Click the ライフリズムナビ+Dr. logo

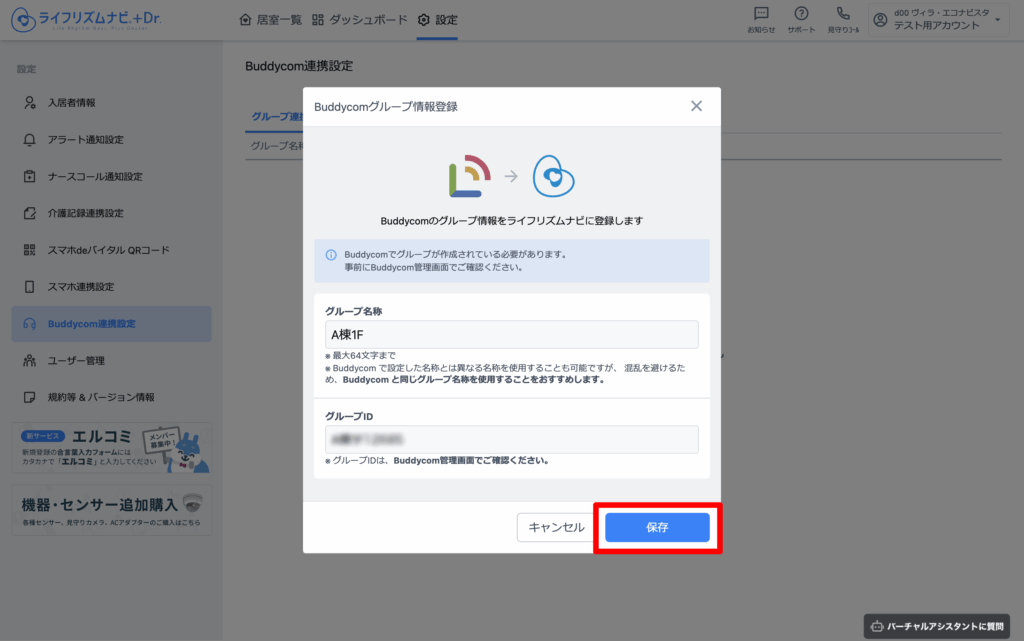click(86, 20)
